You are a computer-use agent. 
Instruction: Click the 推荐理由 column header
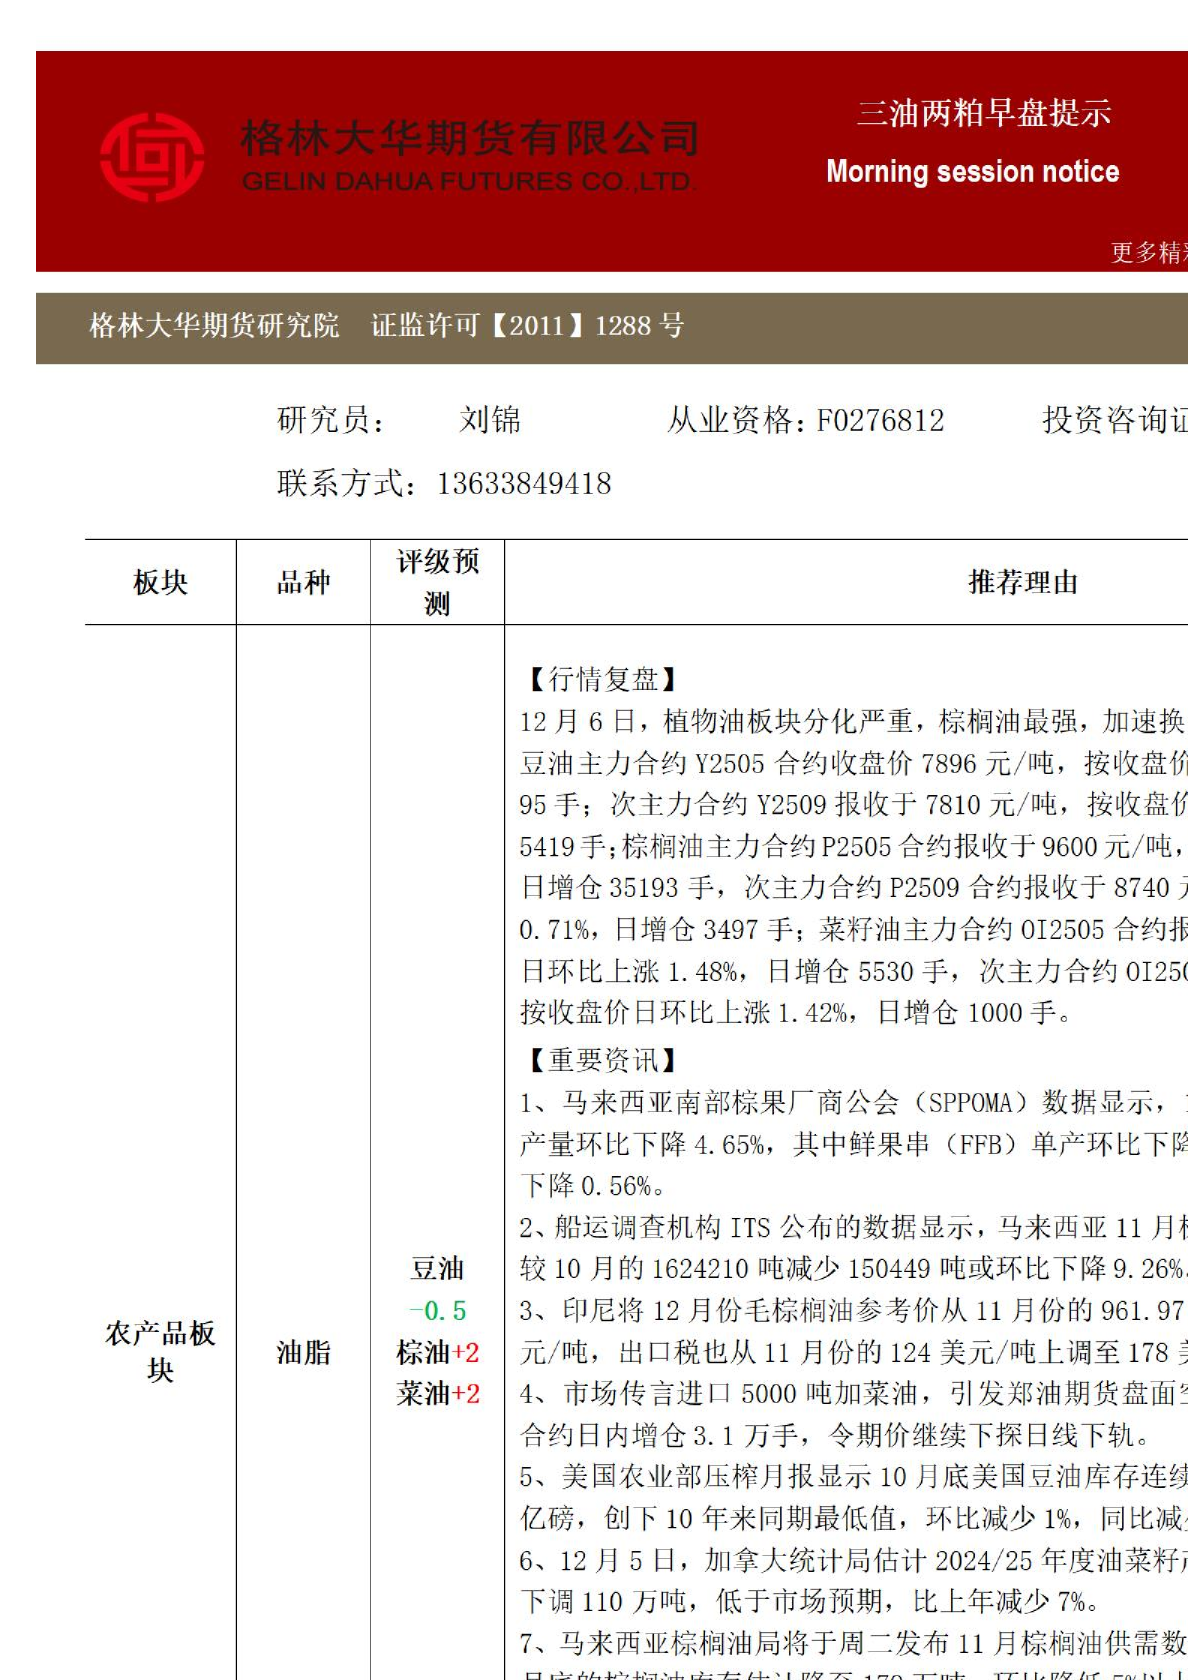(1022, 582)
